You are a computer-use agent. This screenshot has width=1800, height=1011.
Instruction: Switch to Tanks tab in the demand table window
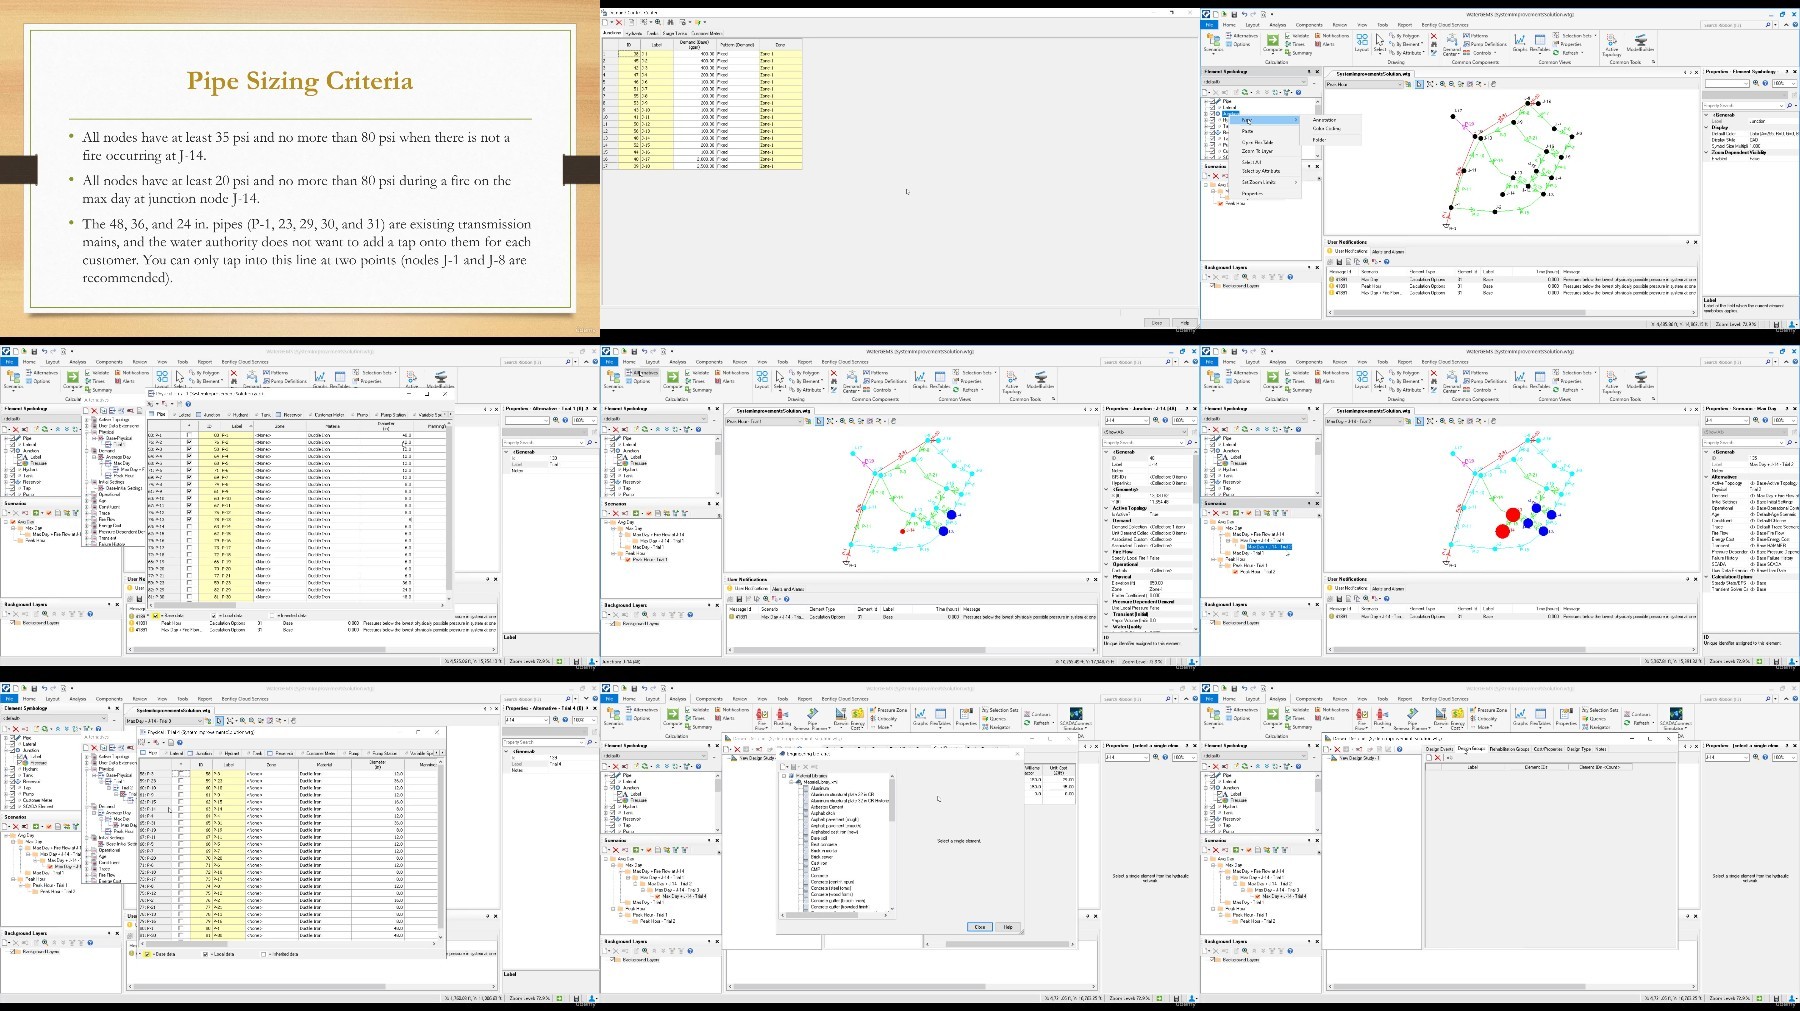point(652,33)
